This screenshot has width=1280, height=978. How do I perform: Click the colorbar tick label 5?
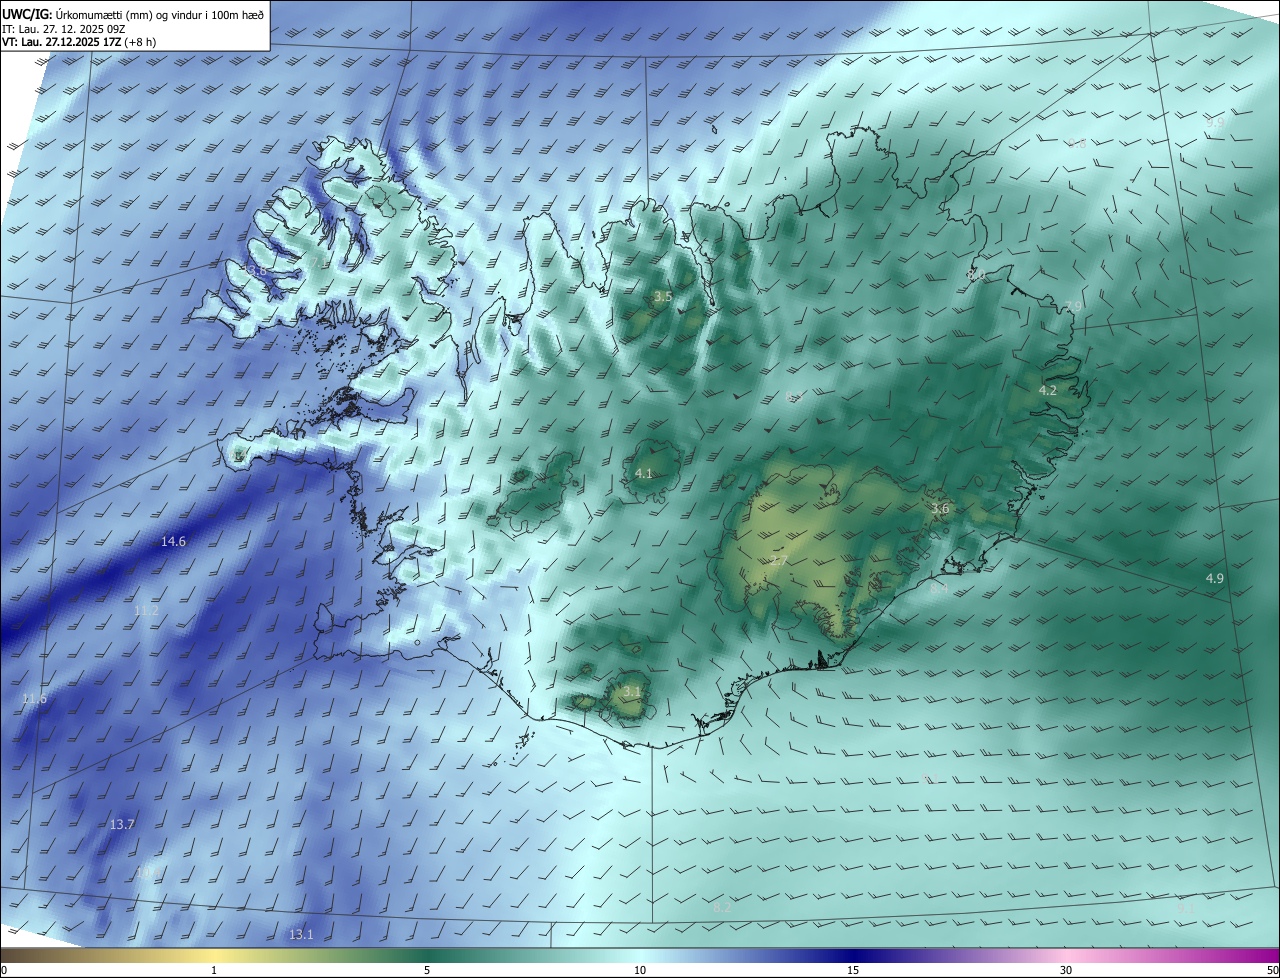coord(427,970)
